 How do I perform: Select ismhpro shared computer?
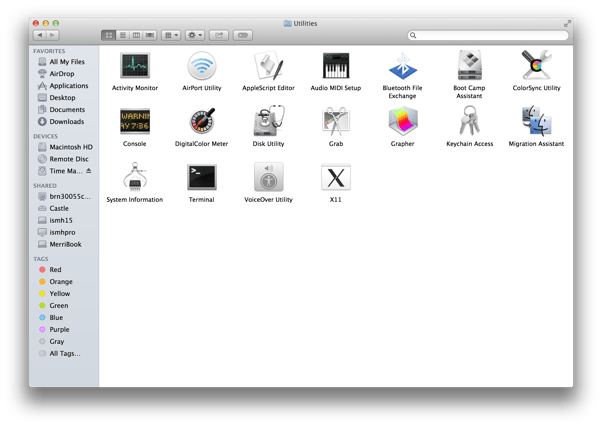[64, 232]
